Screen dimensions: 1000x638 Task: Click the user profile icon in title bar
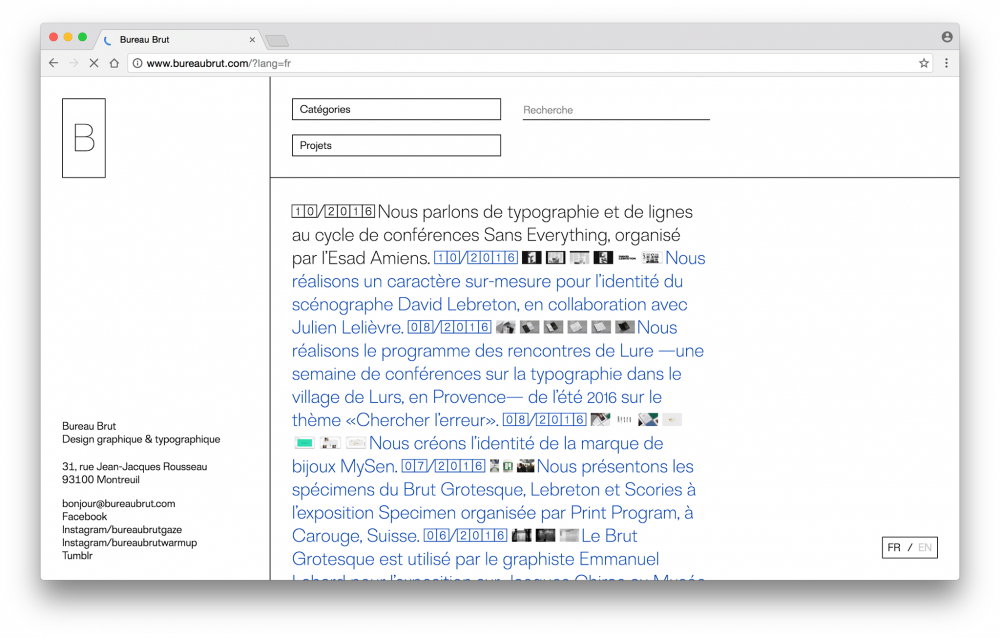(946, 37)
